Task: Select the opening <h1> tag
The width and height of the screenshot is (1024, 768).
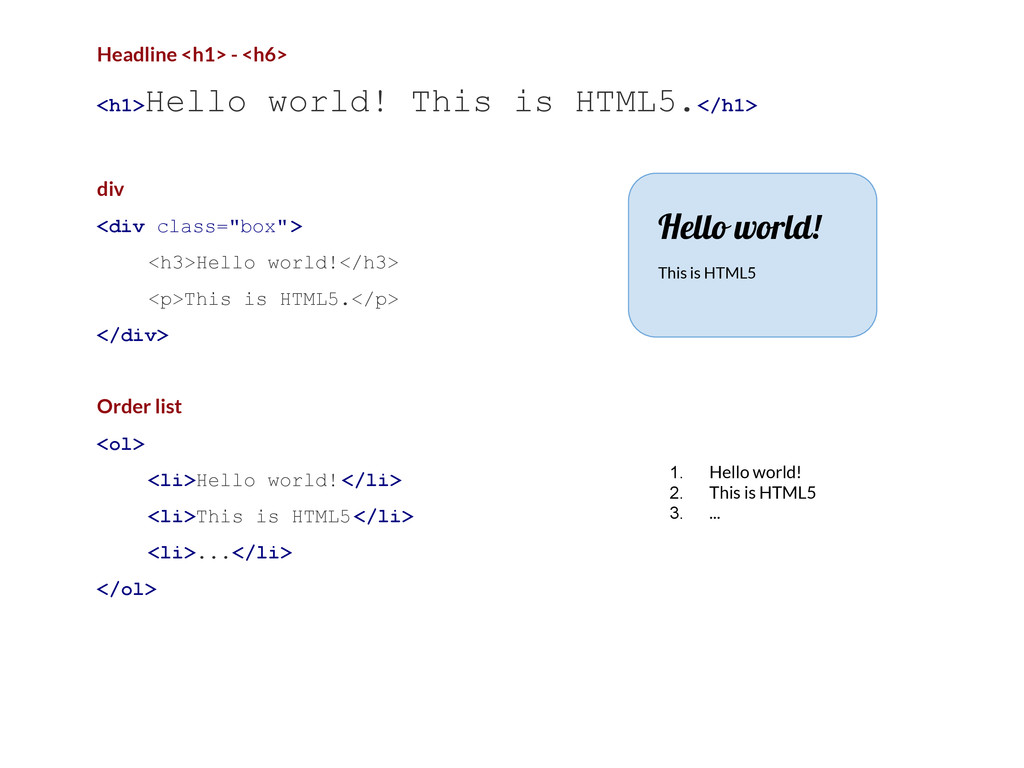Action: tap(120, 105)
